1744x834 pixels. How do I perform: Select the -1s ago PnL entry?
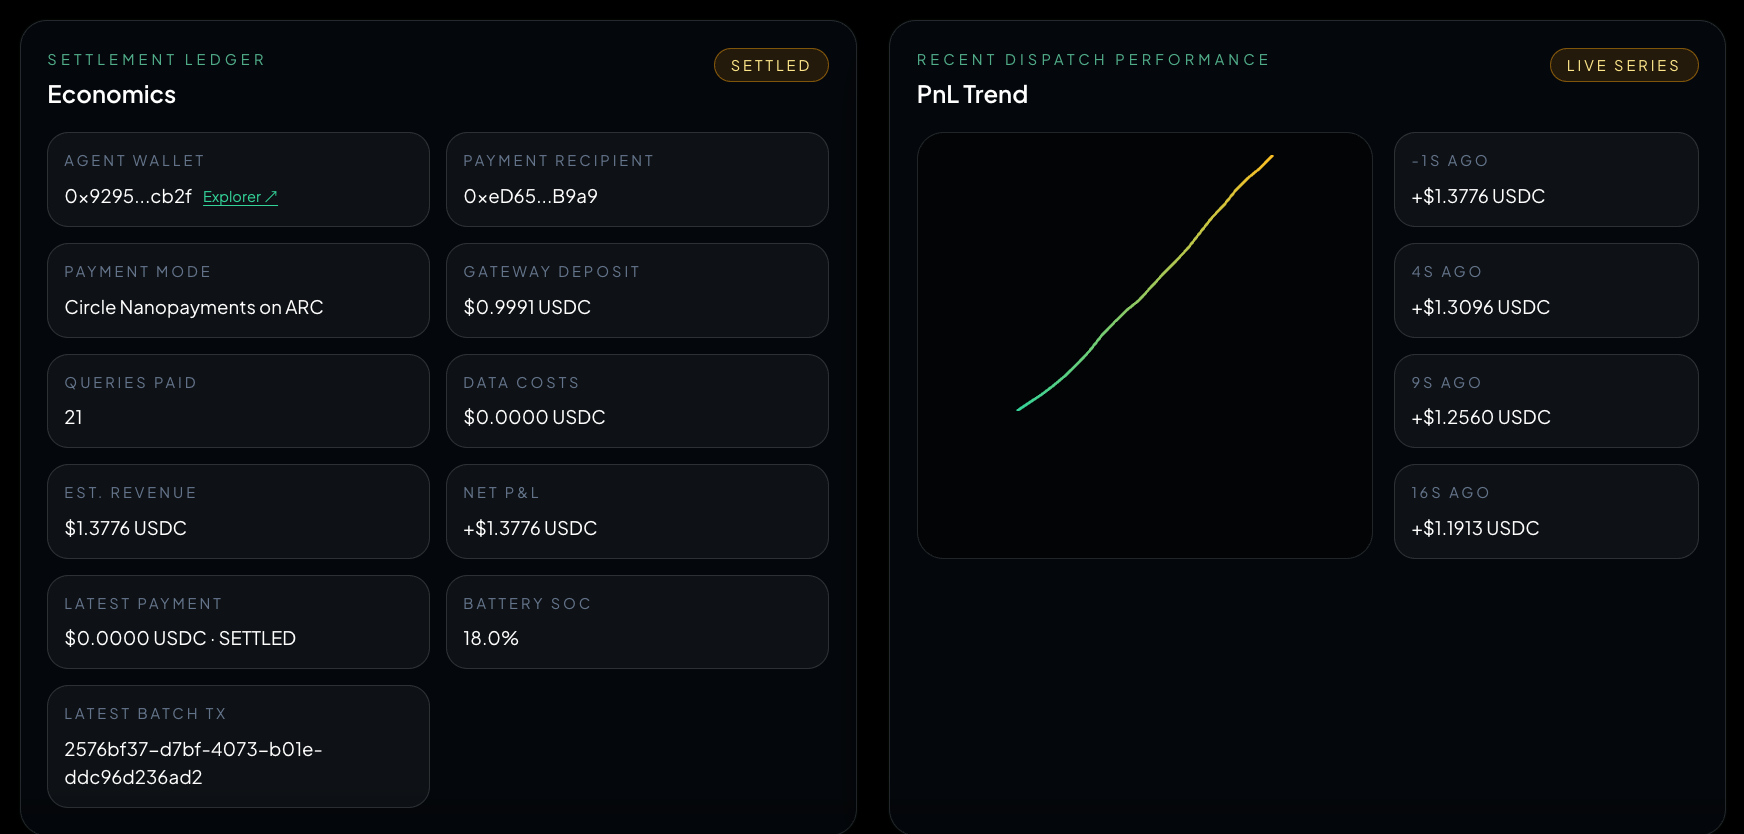[x=1546, y=179]
